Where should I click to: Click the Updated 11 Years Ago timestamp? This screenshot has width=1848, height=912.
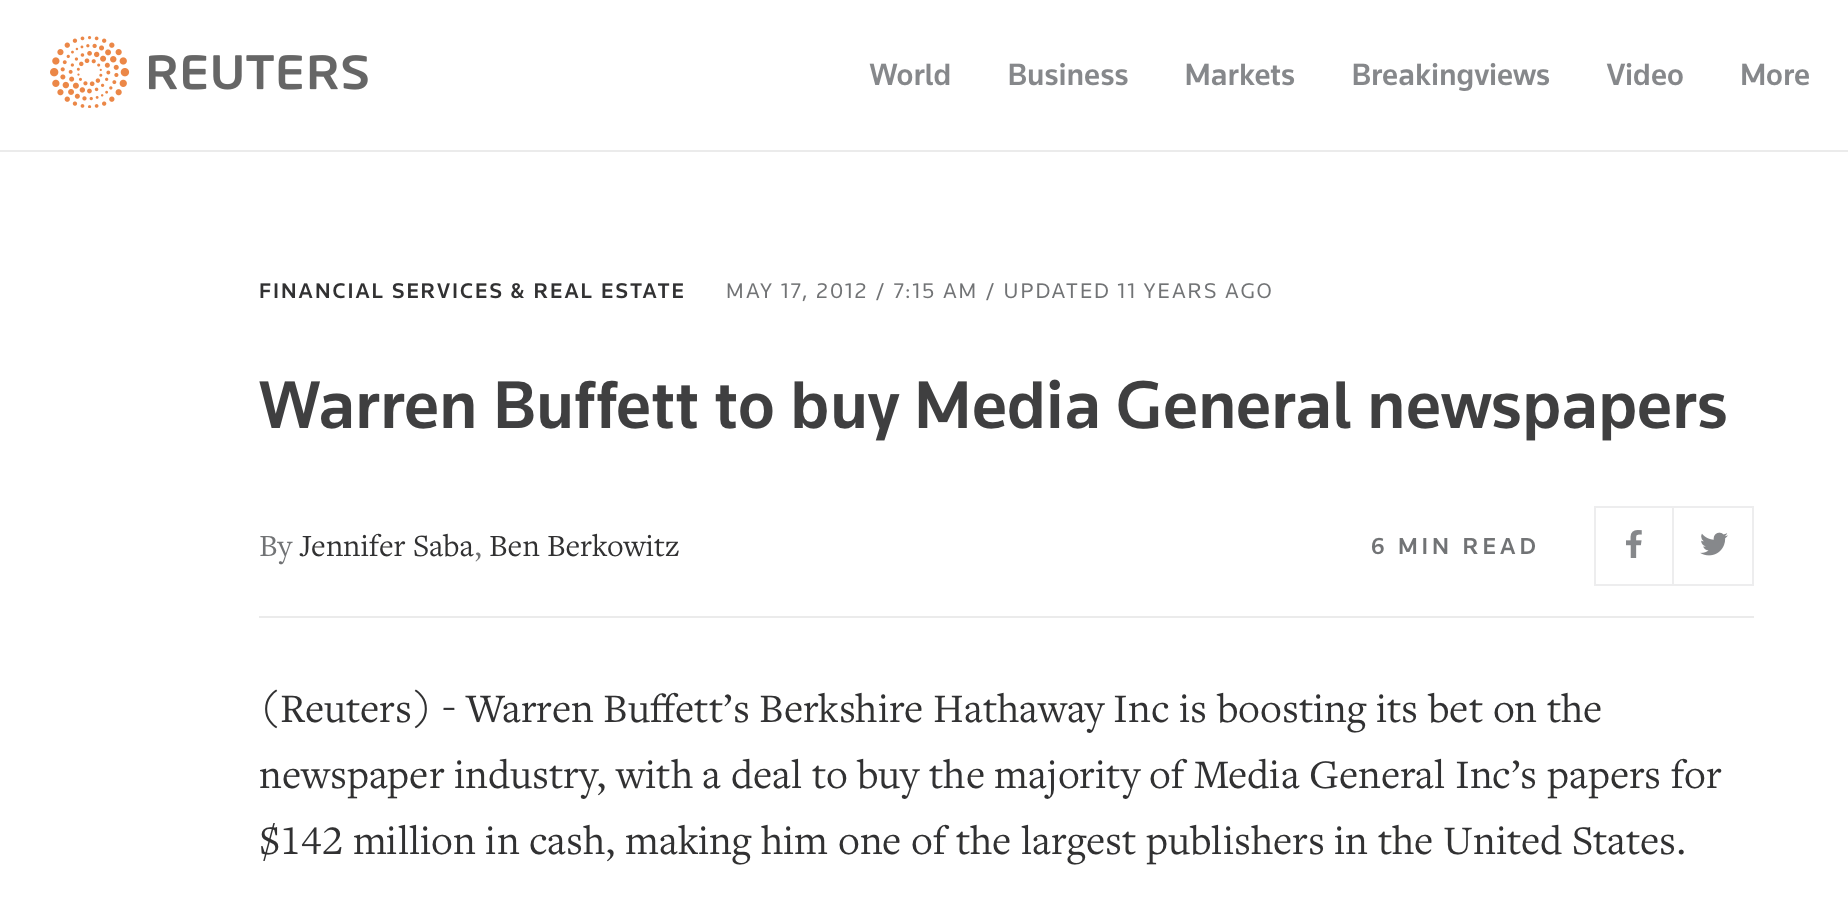[x=1138, y=291]
